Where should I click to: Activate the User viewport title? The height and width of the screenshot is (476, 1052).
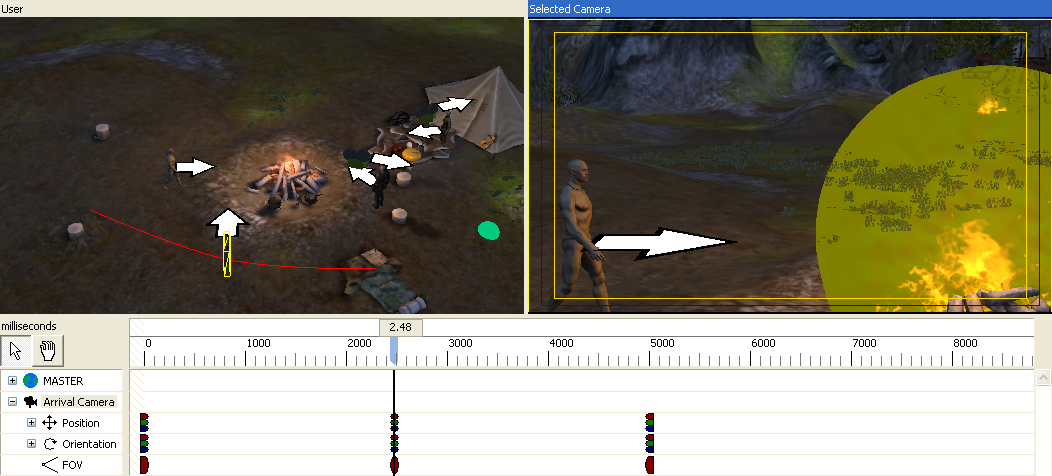click(14, 8)
